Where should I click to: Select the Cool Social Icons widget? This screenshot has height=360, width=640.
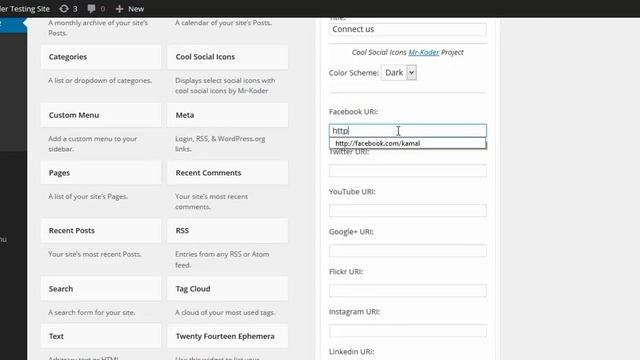[x=227, y=57]
